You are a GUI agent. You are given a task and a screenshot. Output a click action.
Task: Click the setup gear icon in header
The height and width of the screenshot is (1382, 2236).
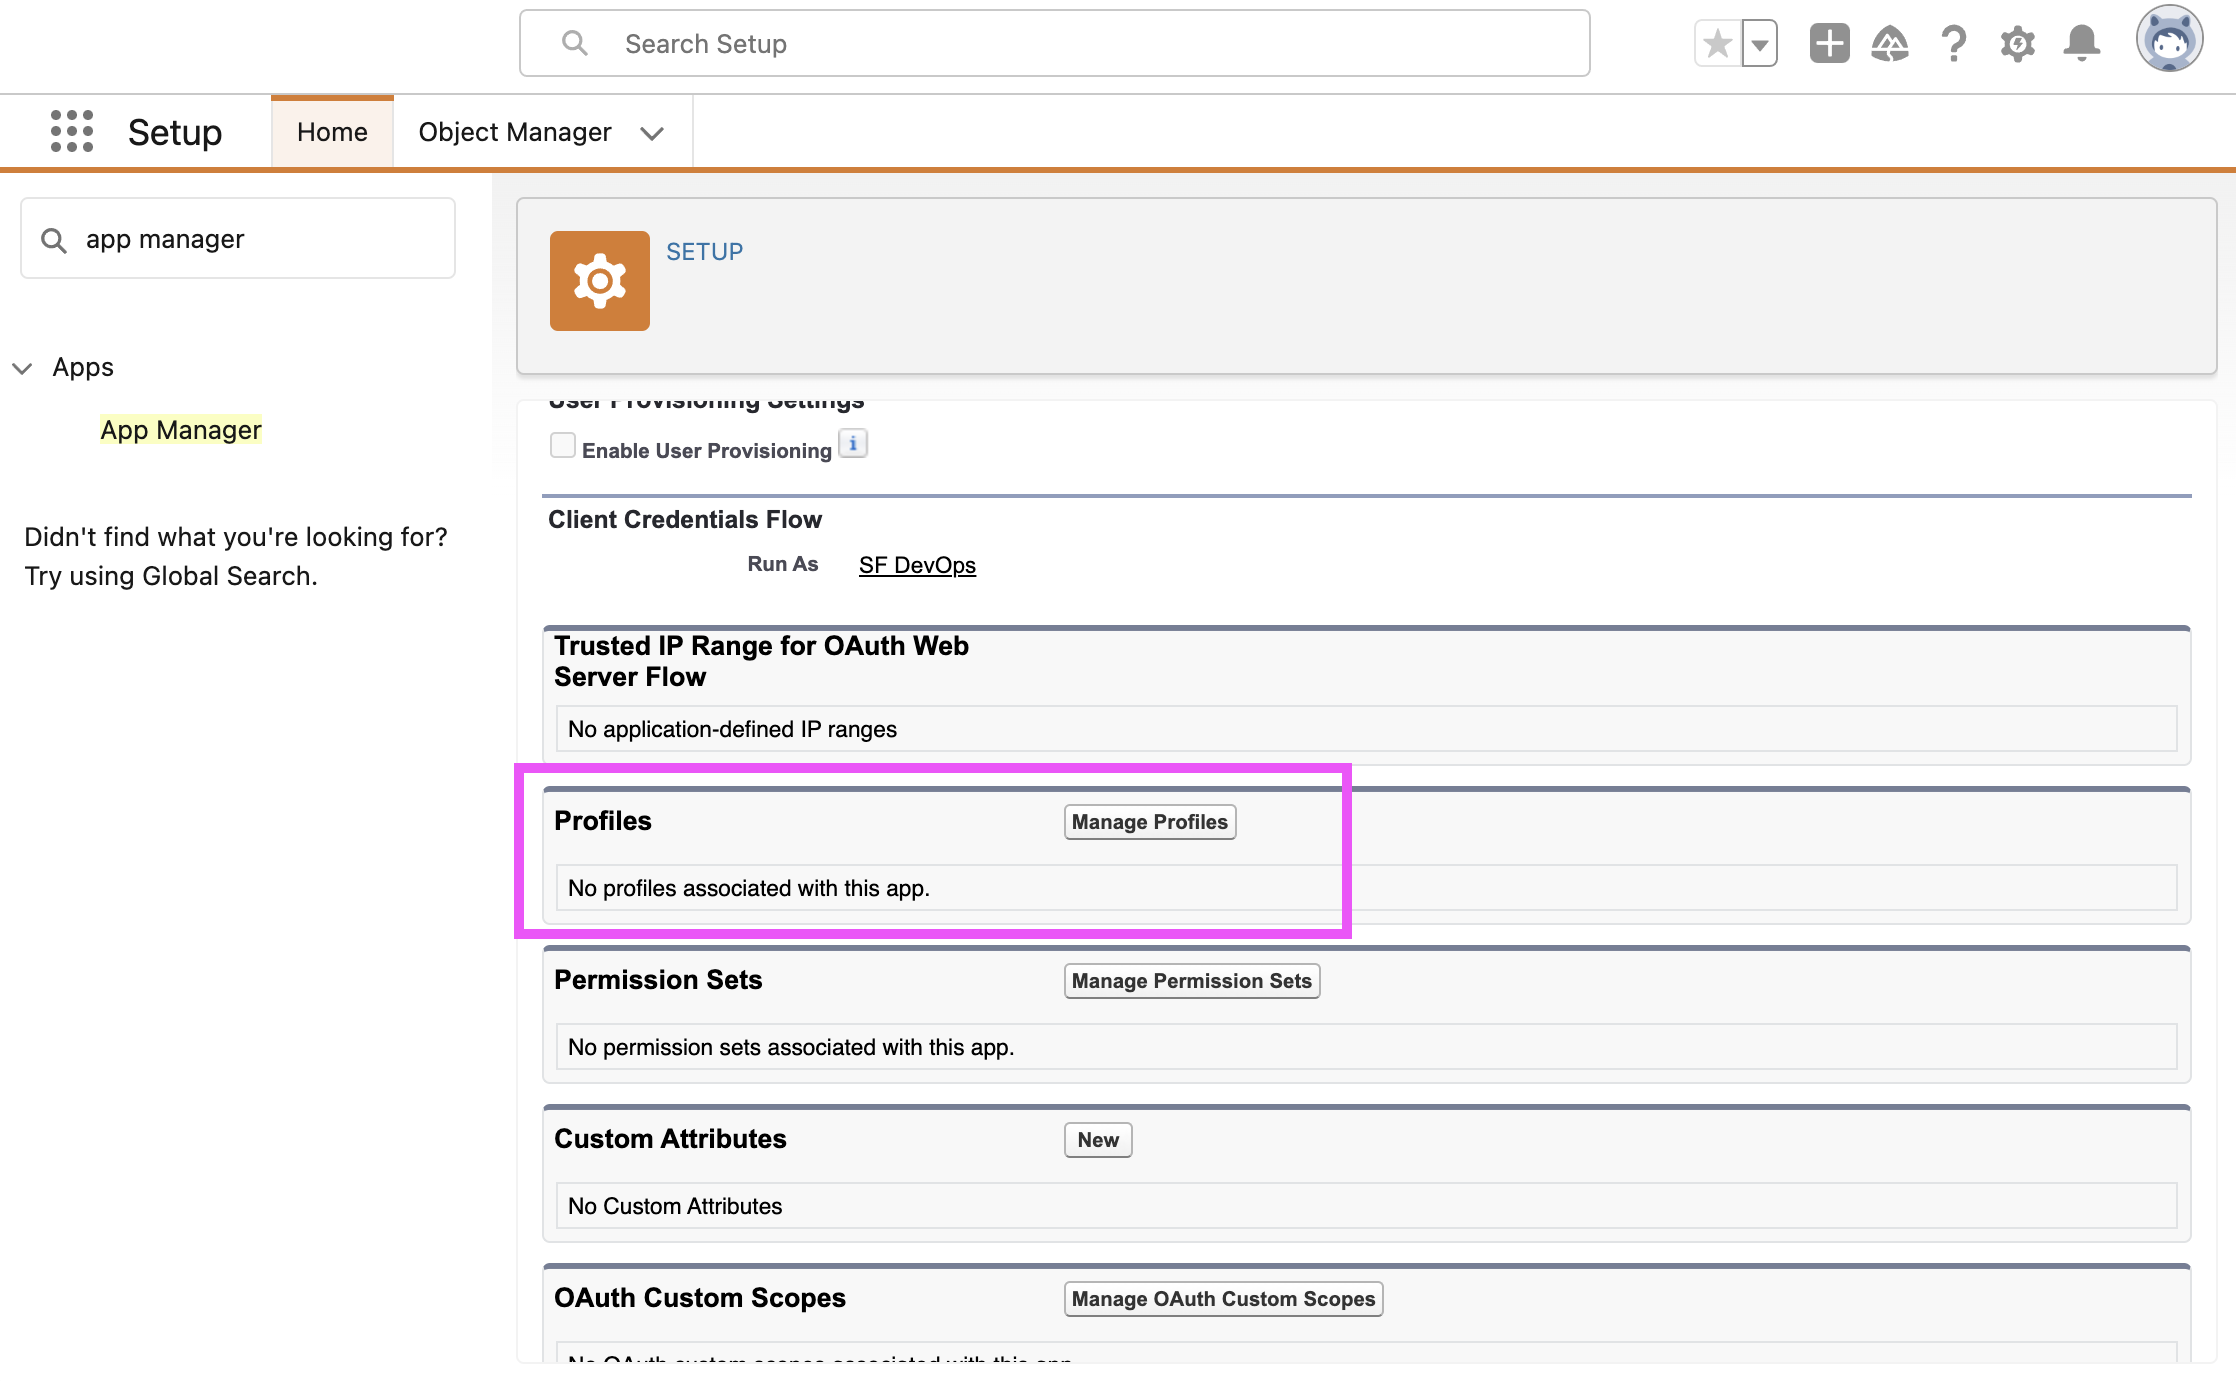[2017, 44]
